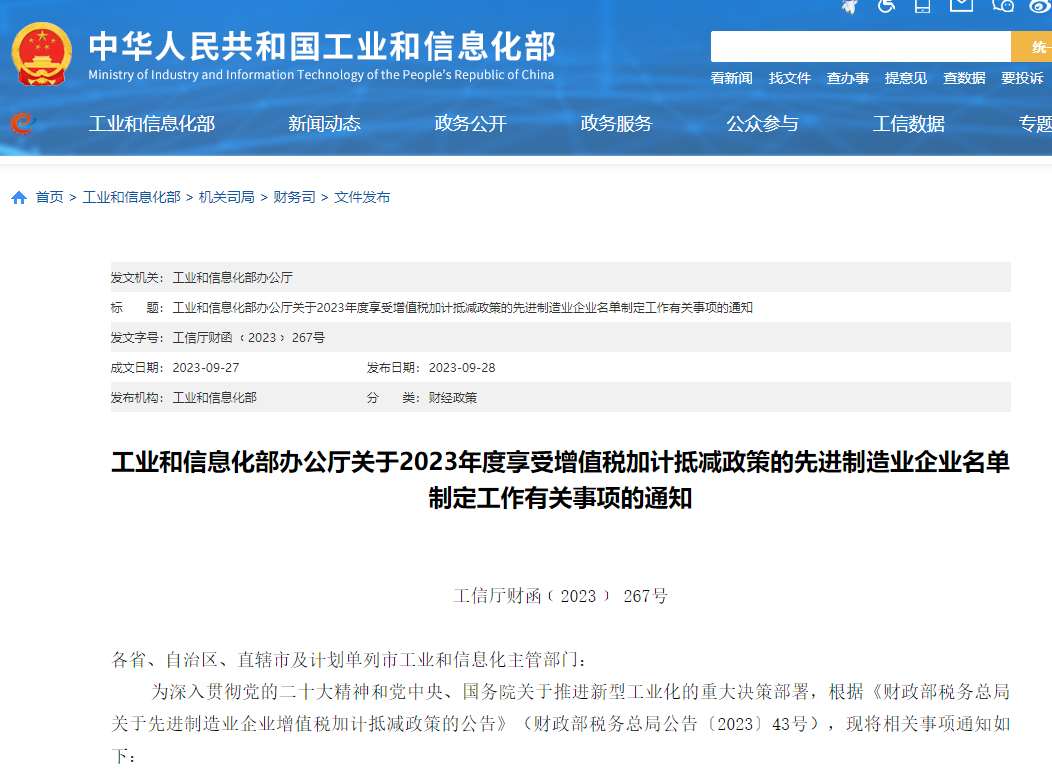Image resolution: width=1052 pixels, height=775 pixels.
Task: Click the mail envelope icon
Action: pyautogui.click(x=961, y=6)
